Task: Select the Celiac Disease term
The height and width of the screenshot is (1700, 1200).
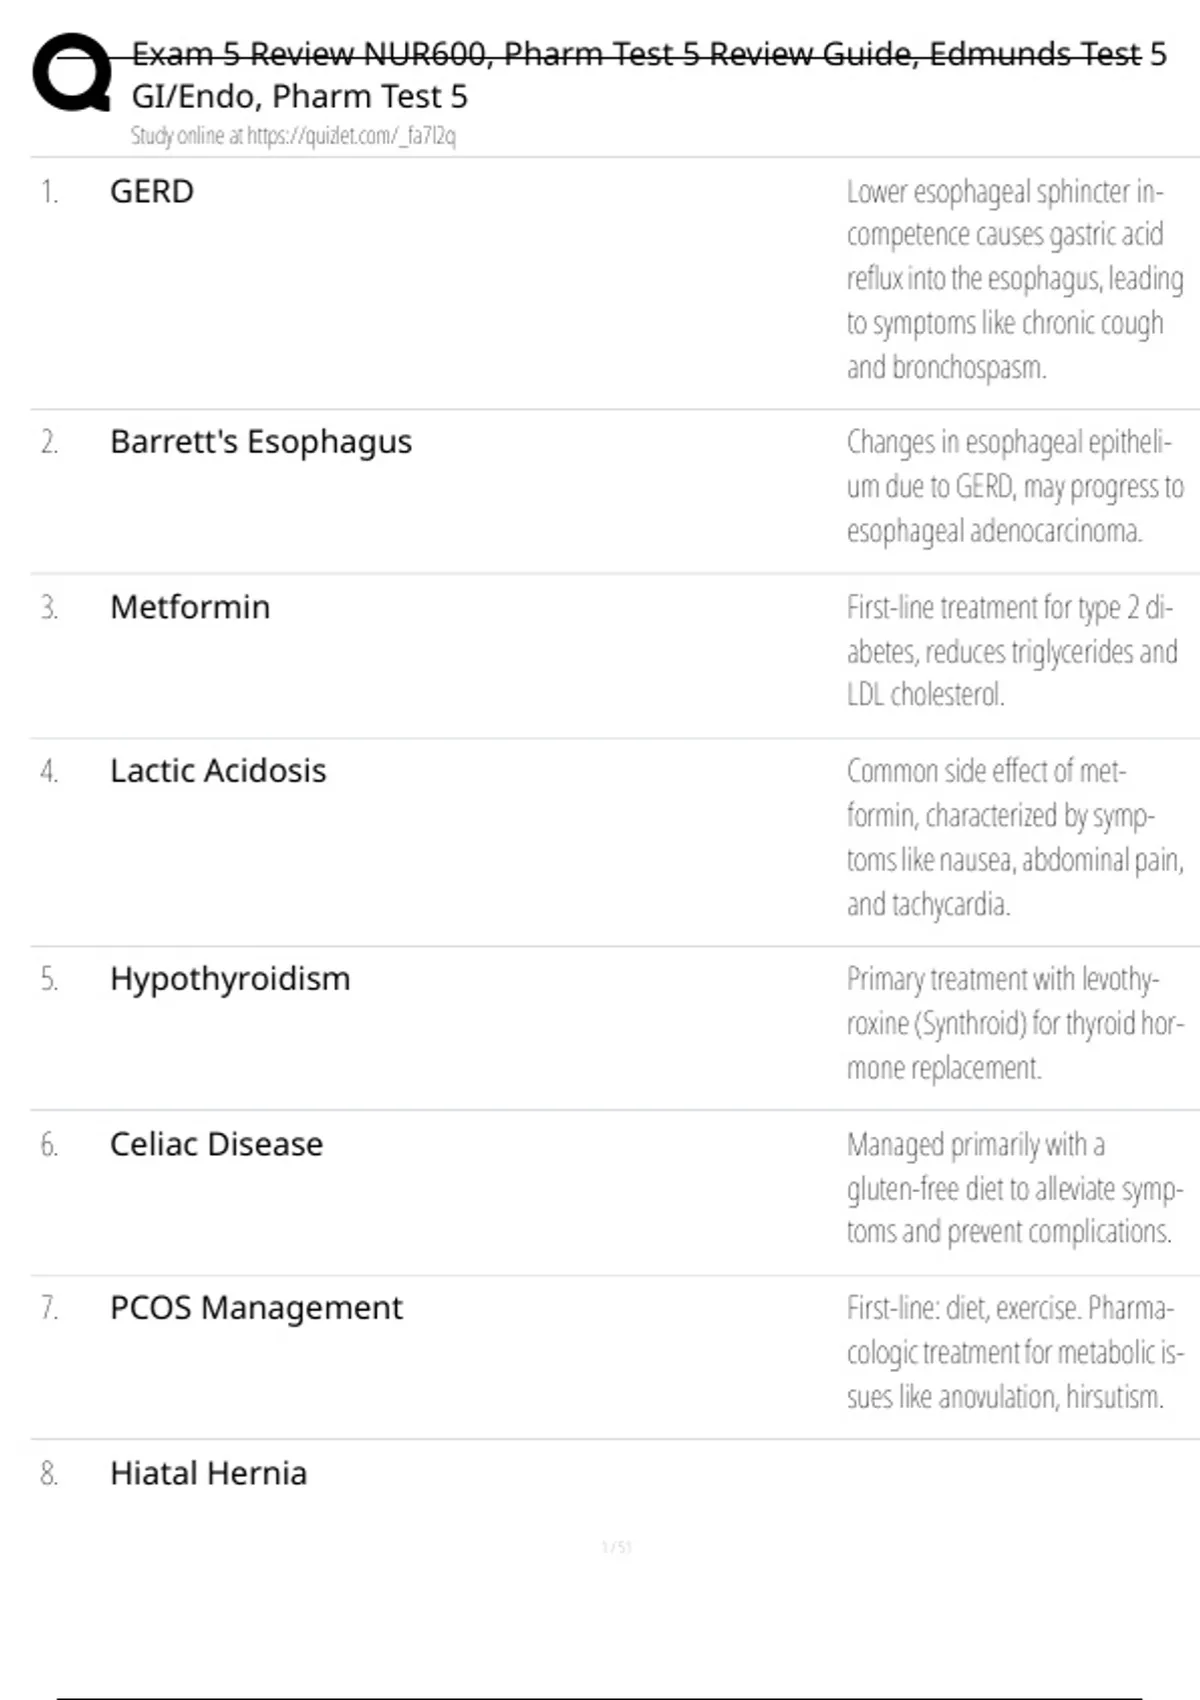Action: pyautogui.click(x=216, y=1144)
